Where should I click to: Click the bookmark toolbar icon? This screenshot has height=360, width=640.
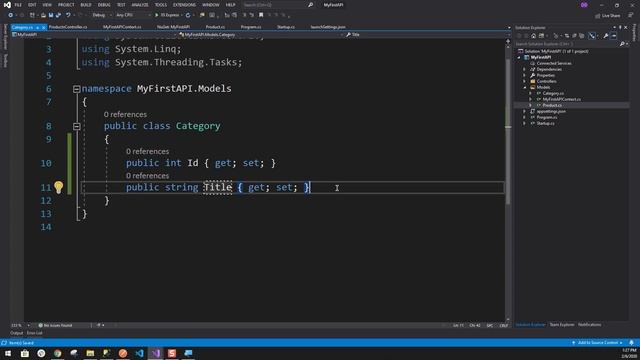[261, 15]
